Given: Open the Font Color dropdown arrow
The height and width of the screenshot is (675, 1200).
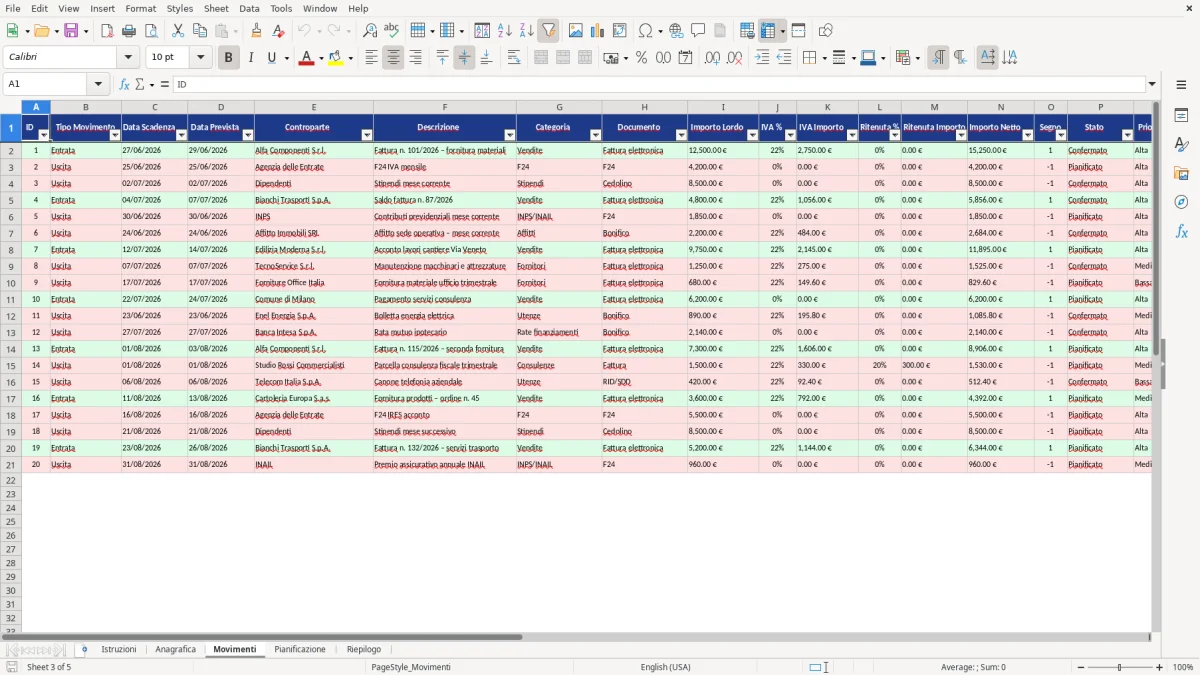Looking at the screenshot, I should [x=319, y=58].
